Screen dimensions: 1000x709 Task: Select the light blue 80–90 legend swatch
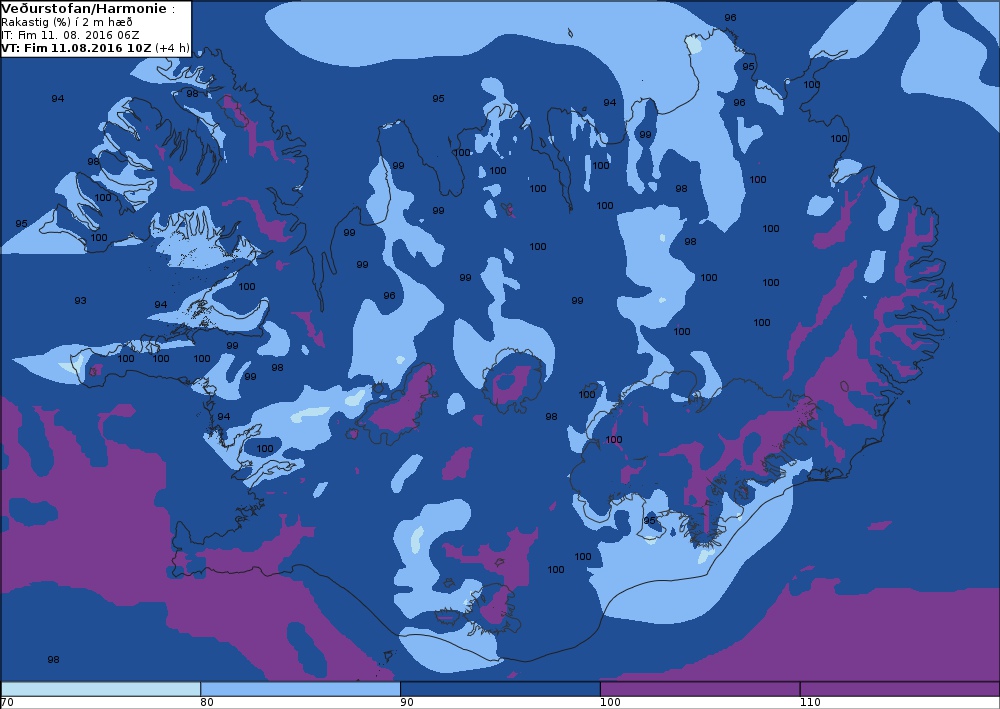tap(300, 689)
